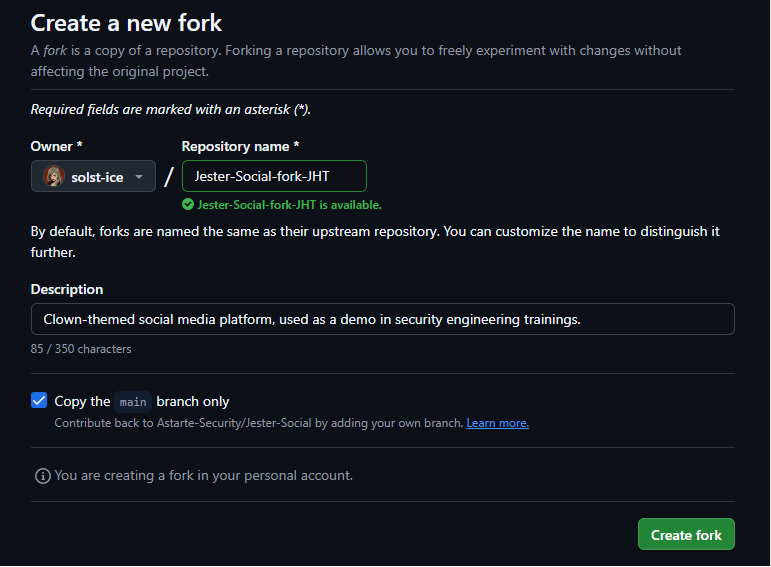This screenshot has width=771, height=567.
Task: Click 'Jester-Social-fork-JHT is available.' message
Action: click(289, 205)
